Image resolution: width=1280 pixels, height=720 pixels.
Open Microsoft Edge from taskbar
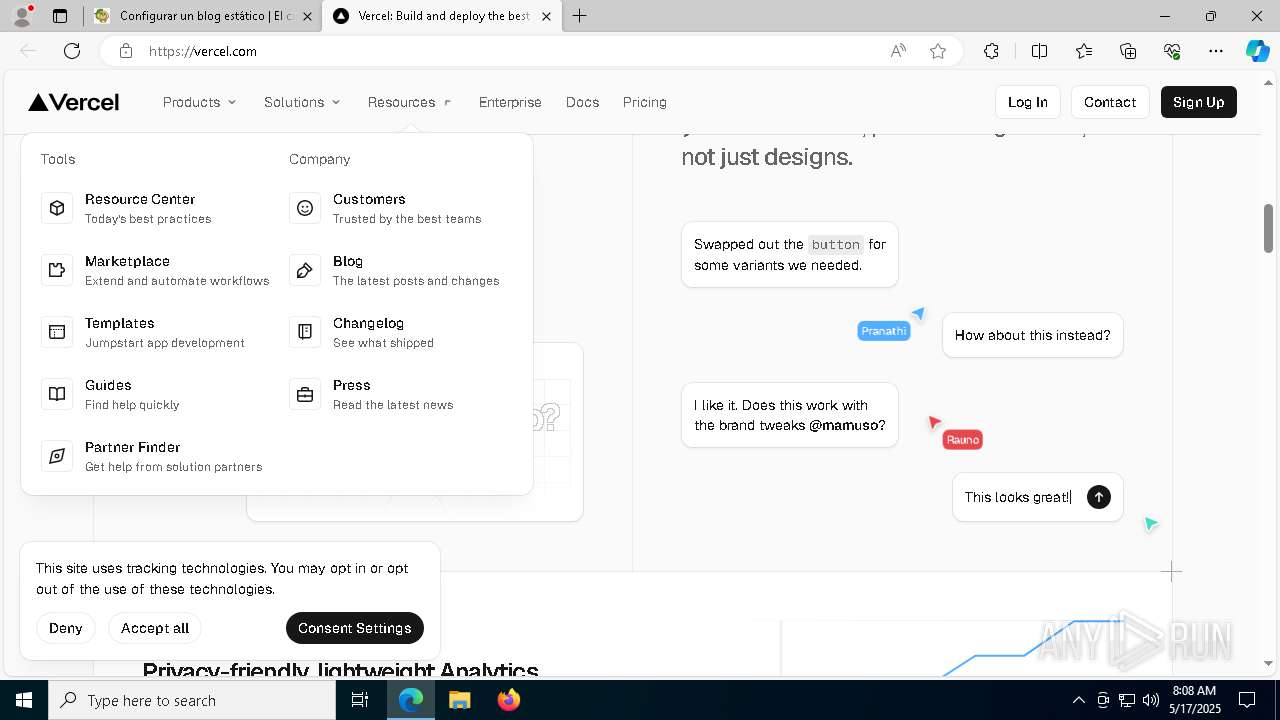click(x=411, y=700)
